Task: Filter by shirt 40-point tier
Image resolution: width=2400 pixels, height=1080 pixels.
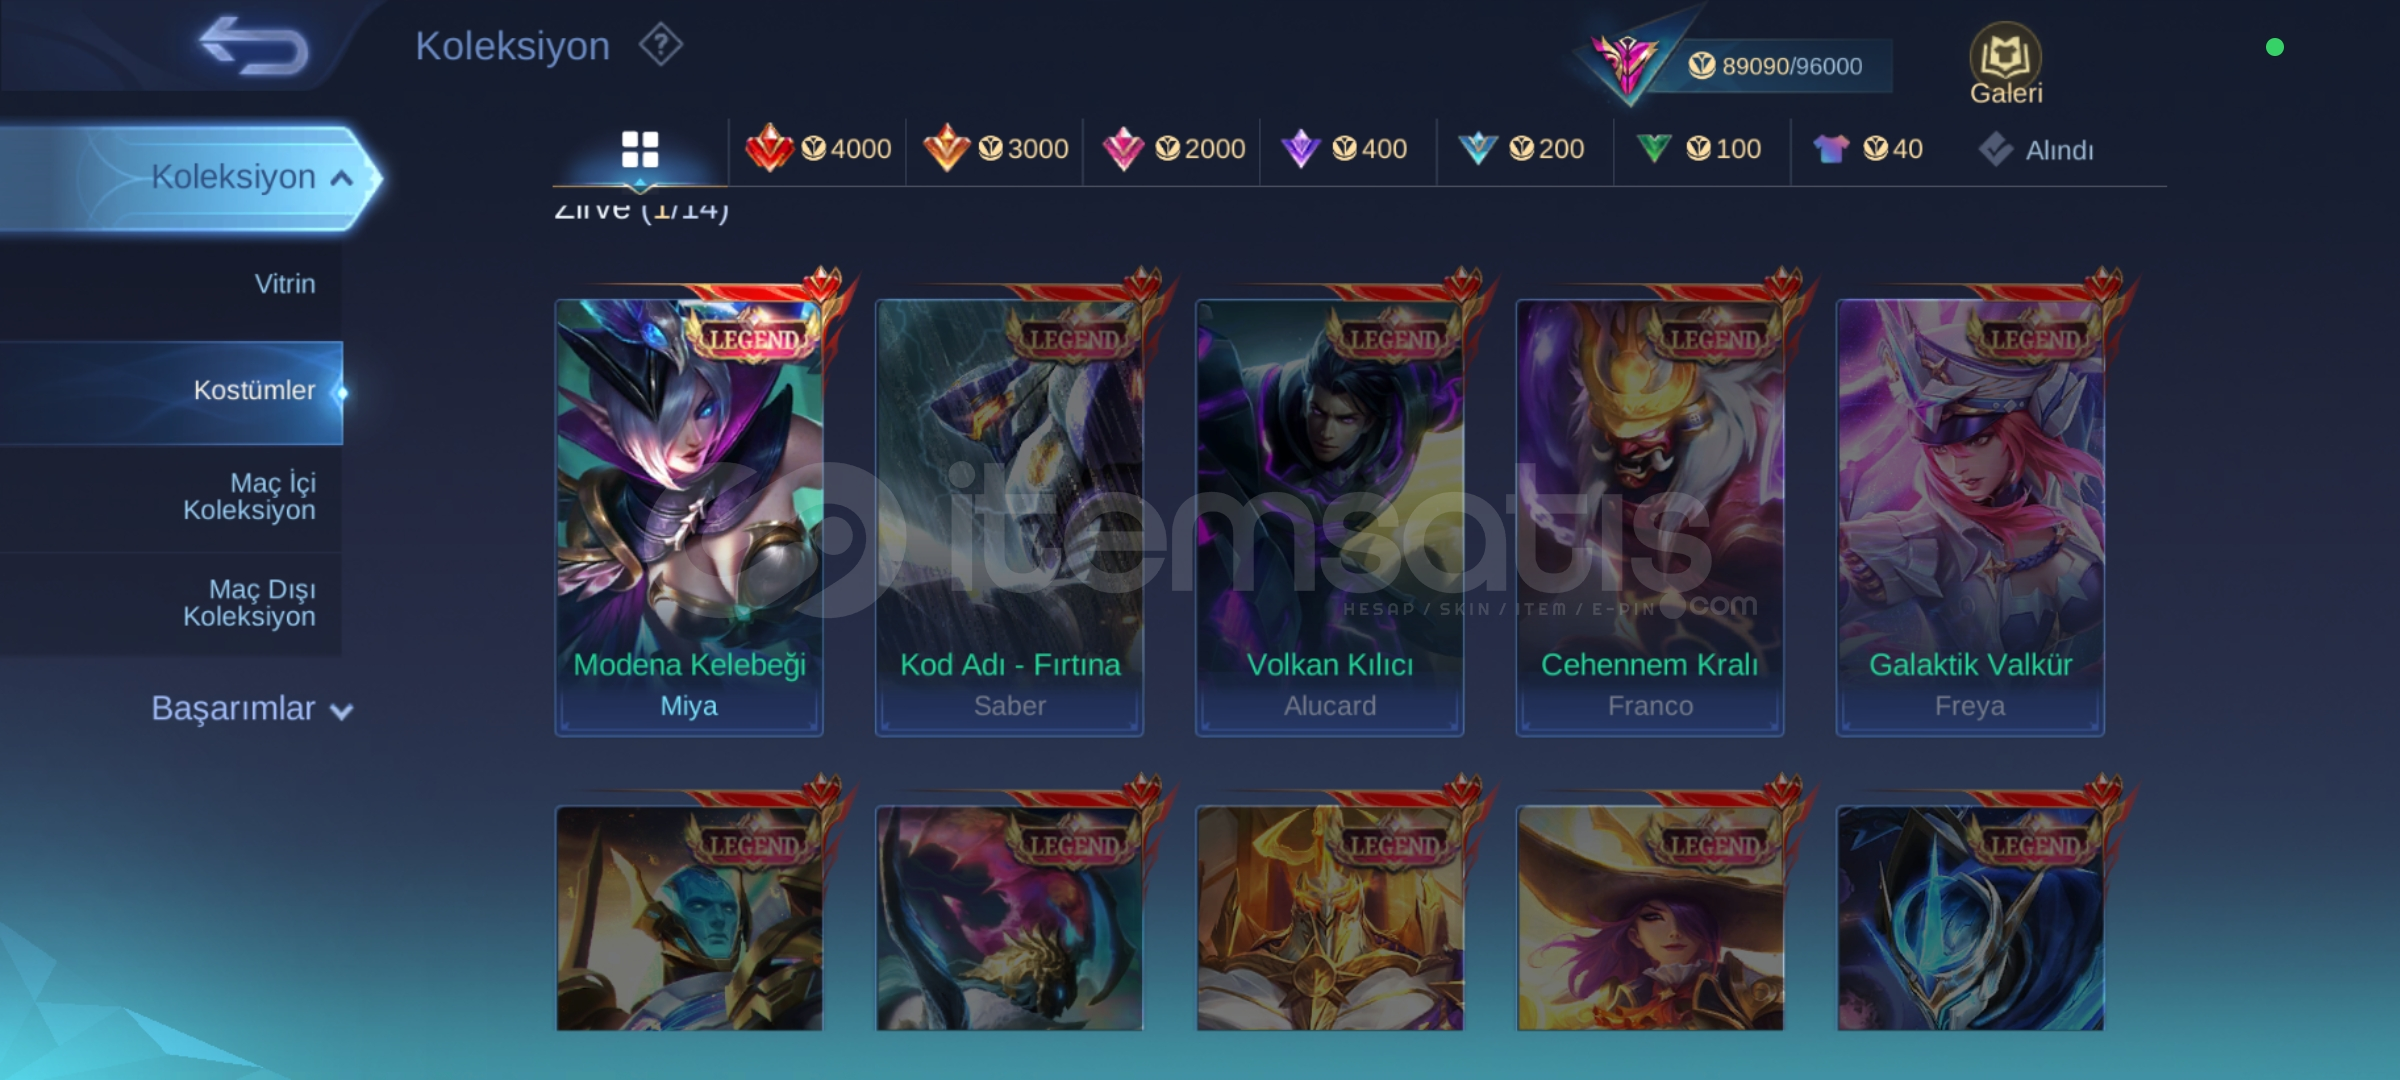Action: tap(1868, 149)
